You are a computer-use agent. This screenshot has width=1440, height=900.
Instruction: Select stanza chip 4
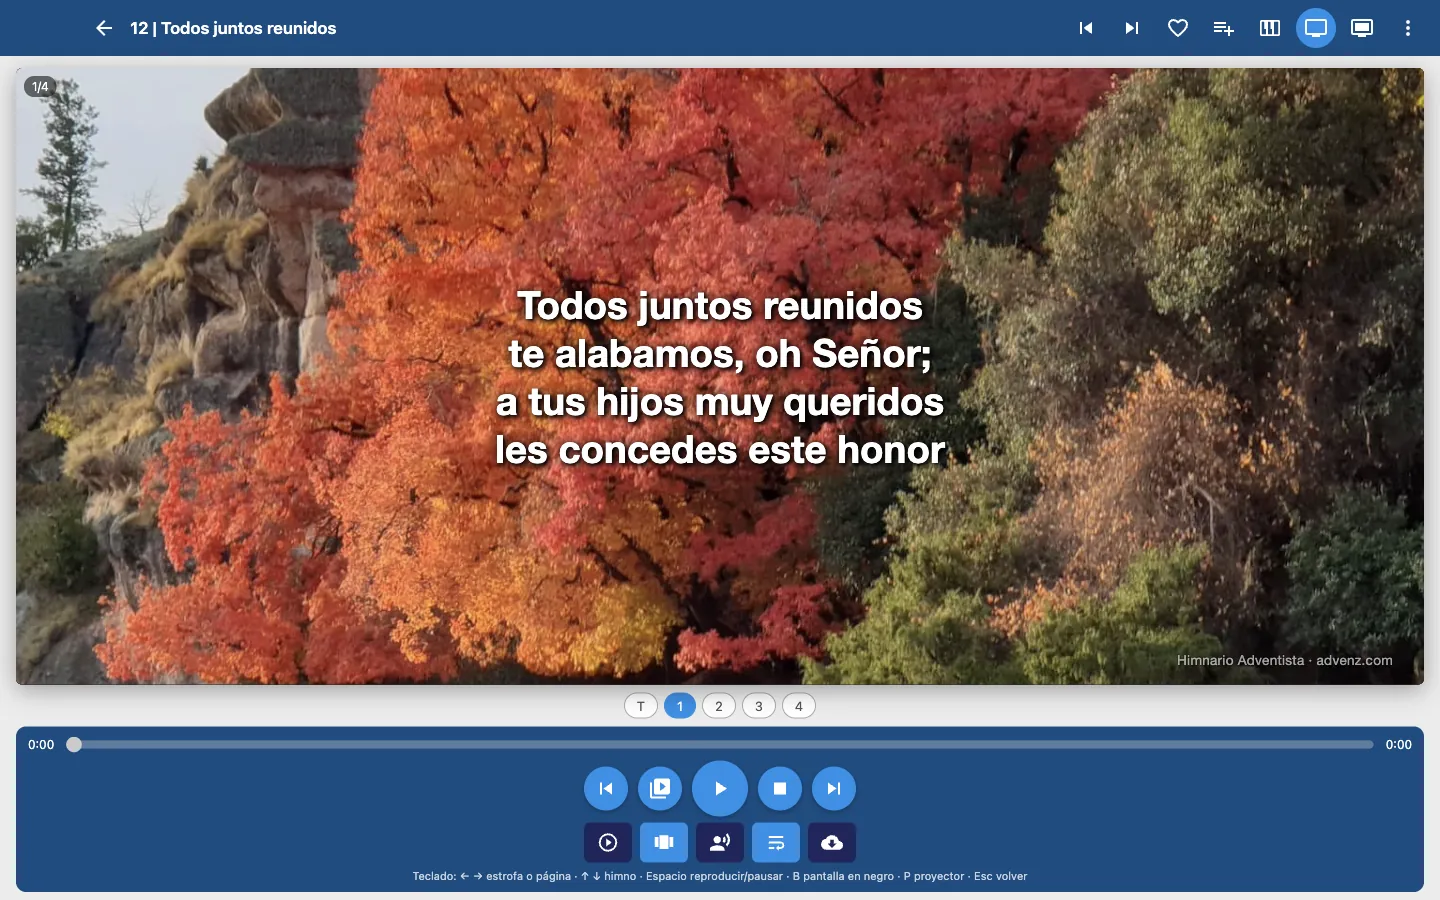pos(799,706)
